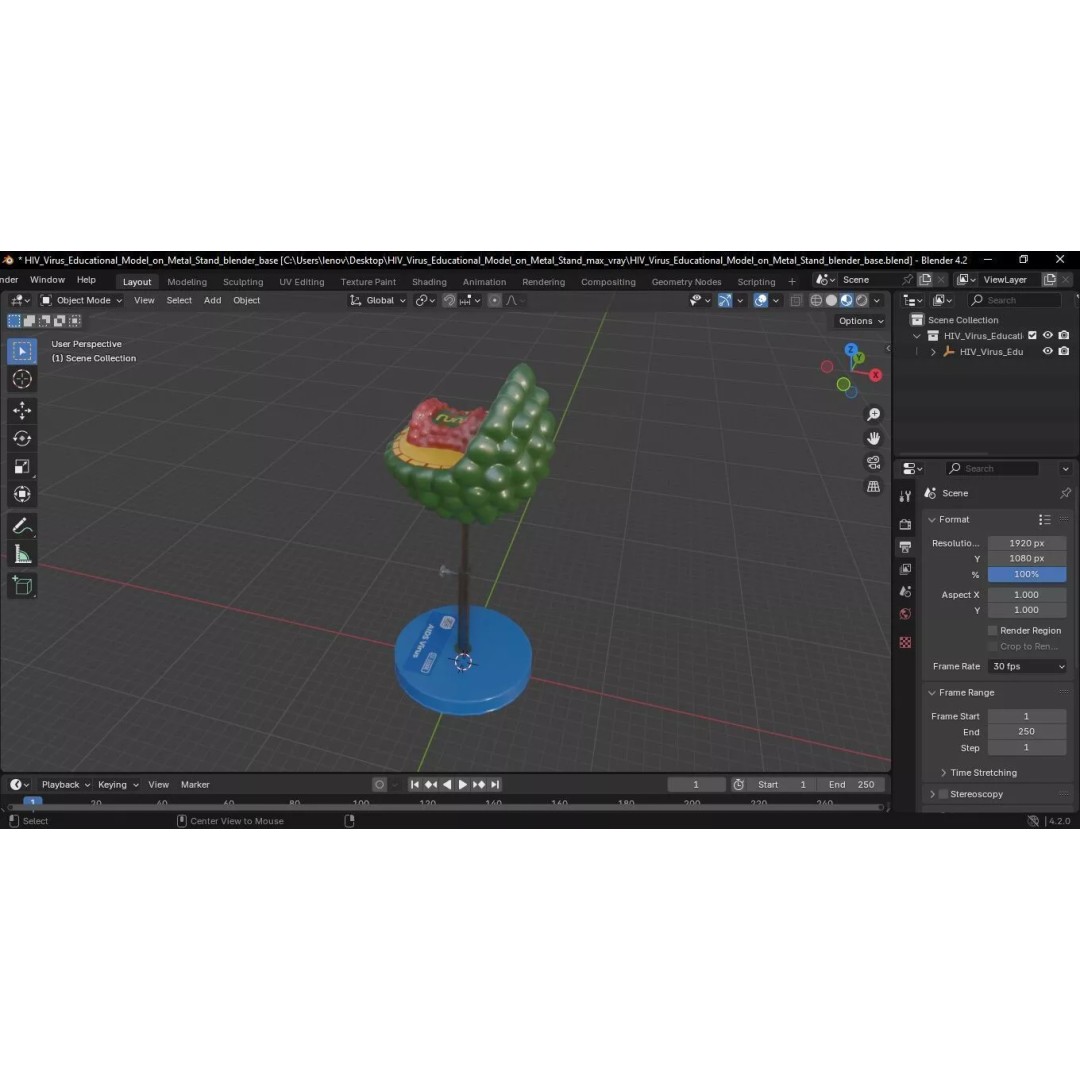Toggle snapping magnet in header
Viewport: 1080px width, 1080px height.
pos(449,300)
